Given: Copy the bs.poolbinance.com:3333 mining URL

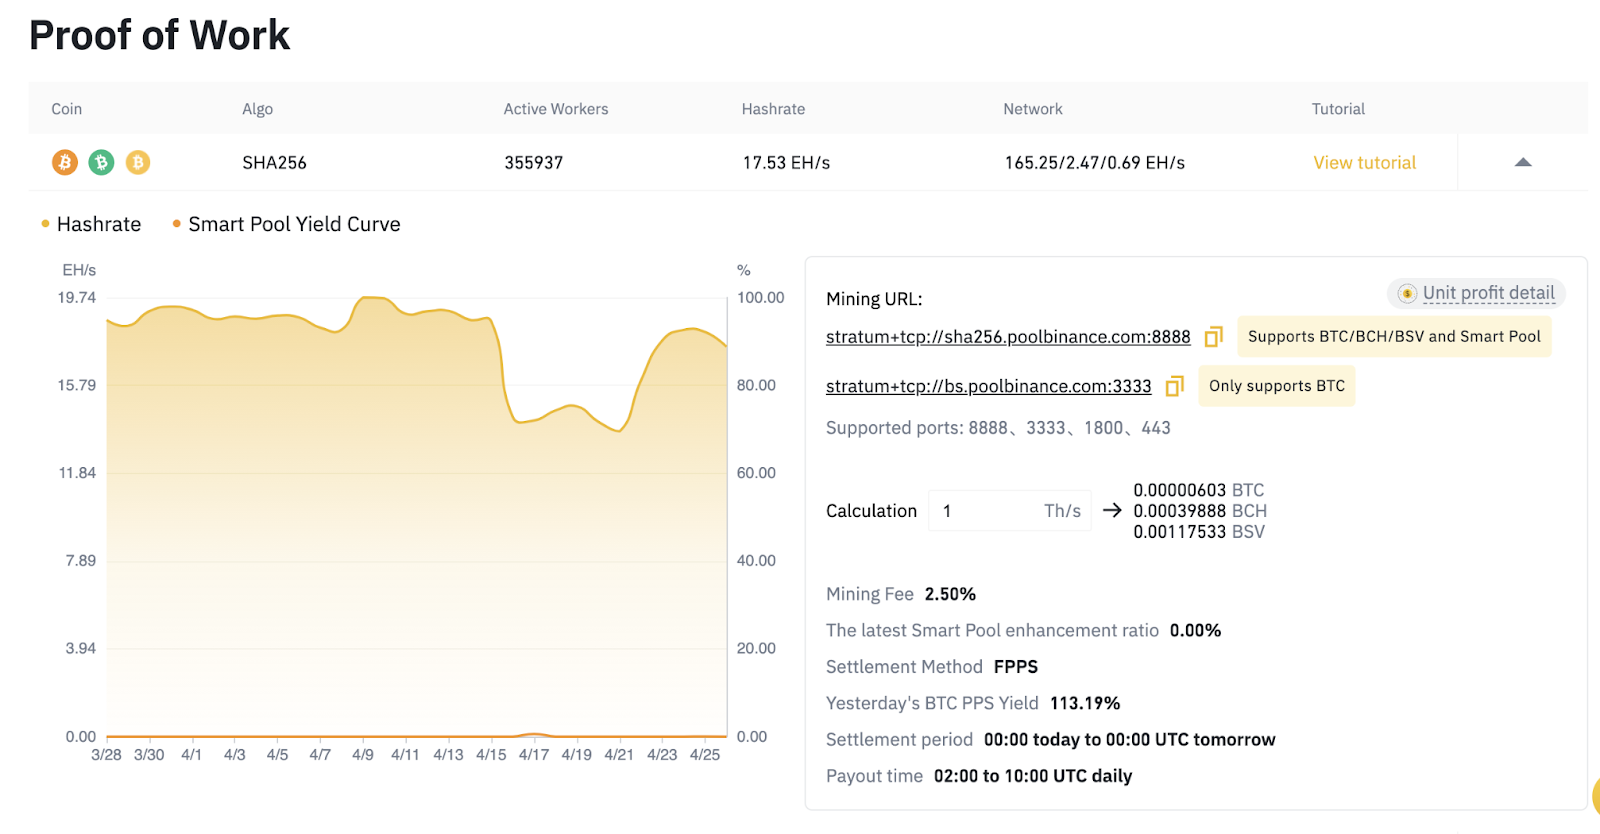Looking at the screenshot, I should click(1174, 386).
